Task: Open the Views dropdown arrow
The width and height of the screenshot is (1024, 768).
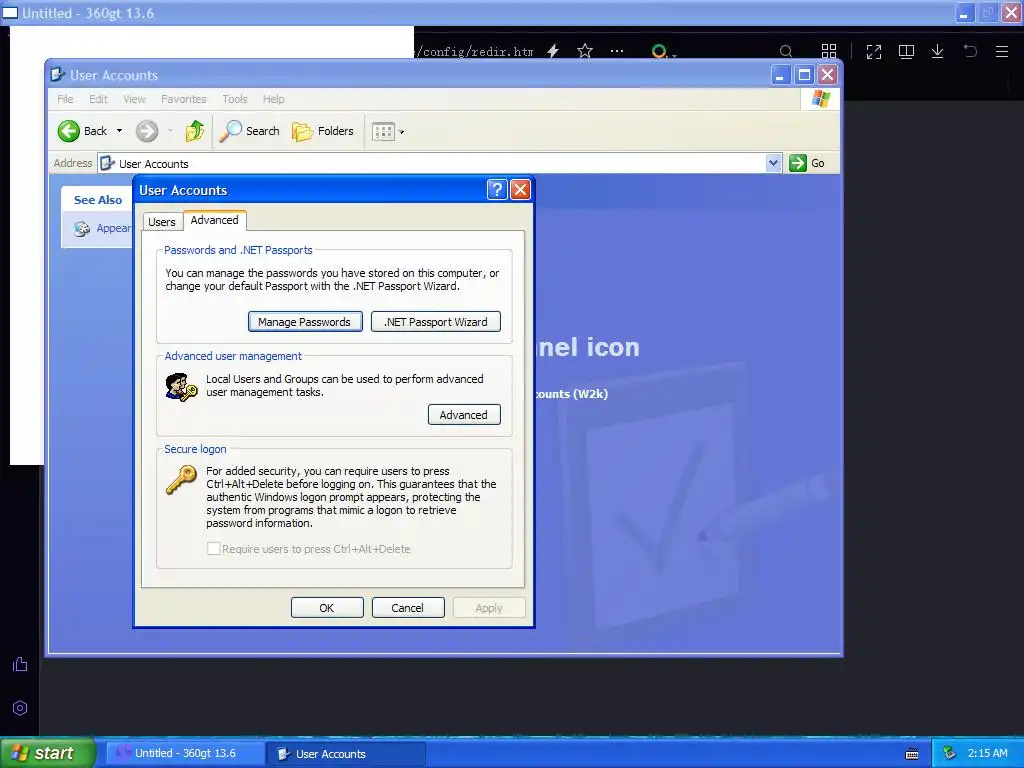Action: click(402, 132)
